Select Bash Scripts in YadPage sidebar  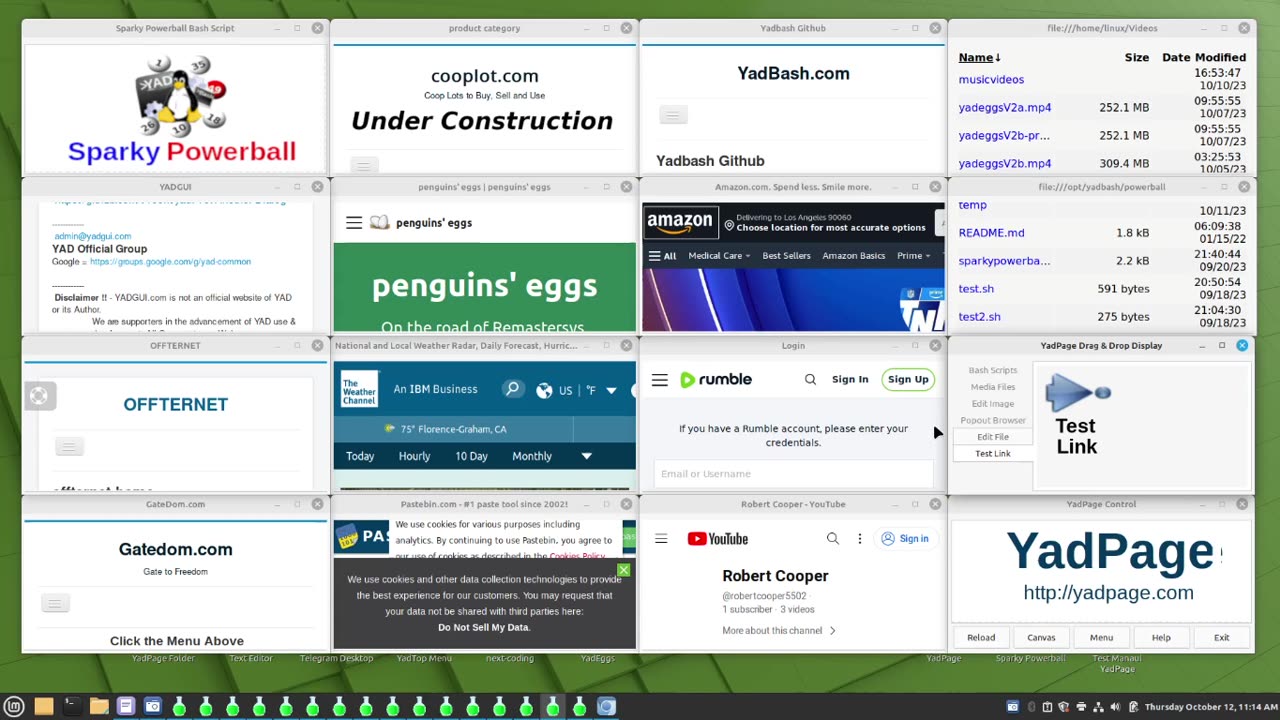click(x=993, y=370)
